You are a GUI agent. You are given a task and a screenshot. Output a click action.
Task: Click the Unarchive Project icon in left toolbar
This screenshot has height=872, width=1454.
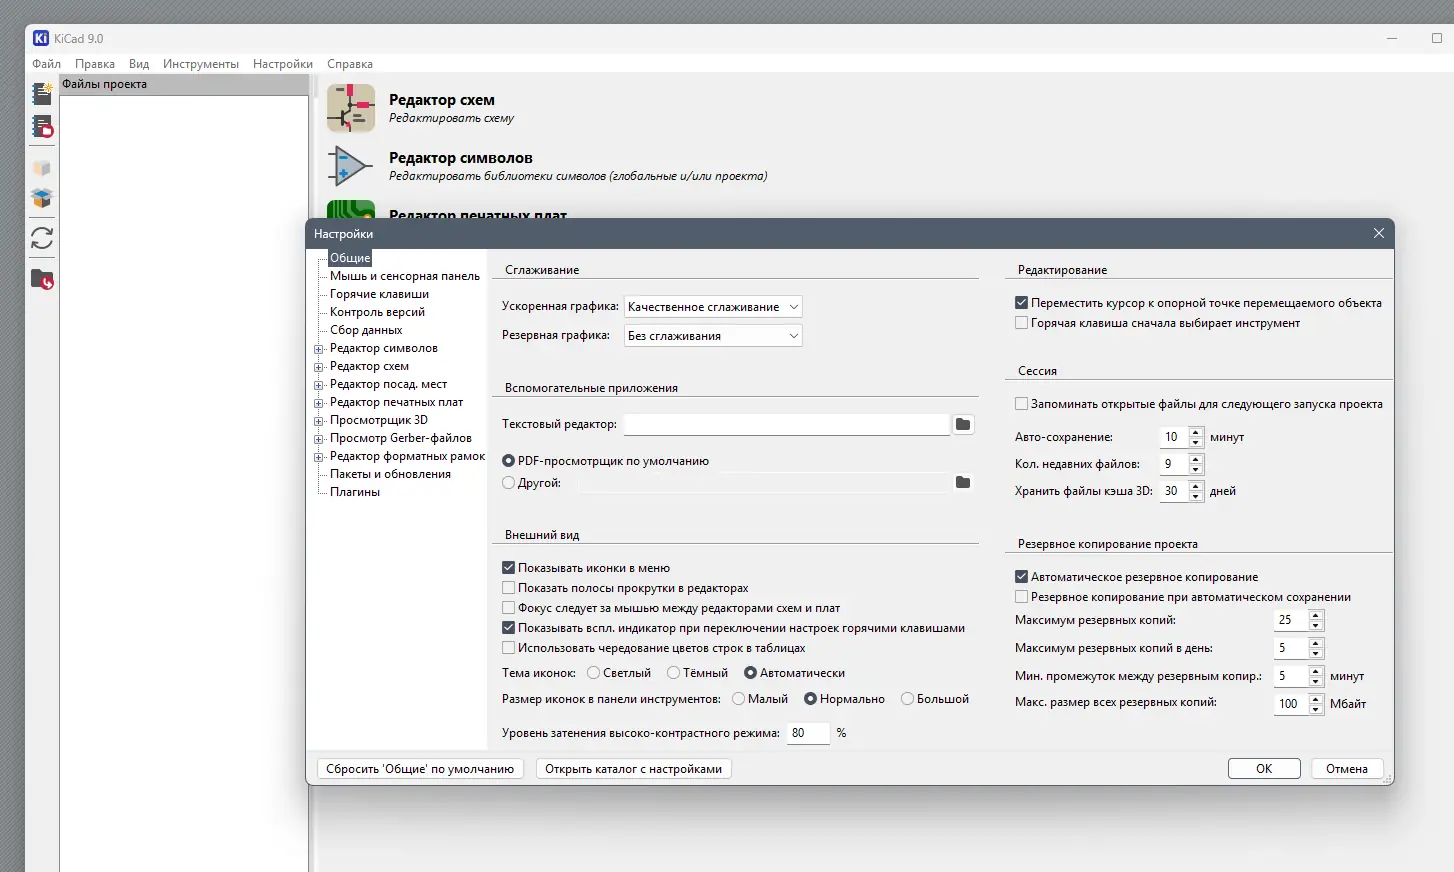pyautogui.click(x=42, y=198)
